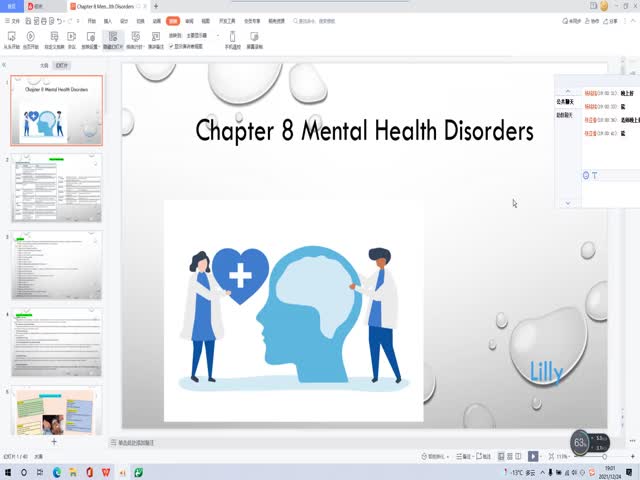Click the zoom in plus button

coord(633,456)
